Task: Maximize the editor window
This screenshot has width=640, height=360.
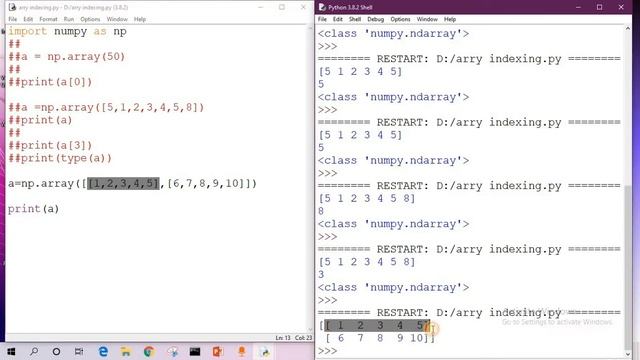Action: tap(282, 7)
